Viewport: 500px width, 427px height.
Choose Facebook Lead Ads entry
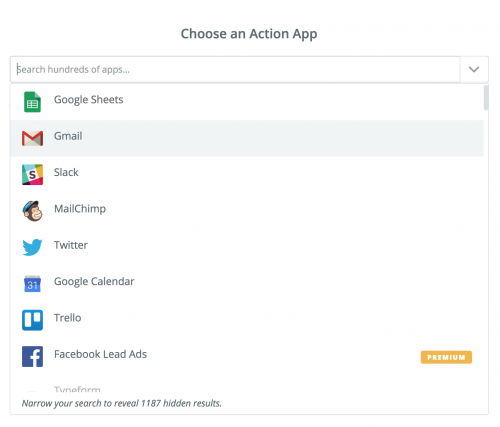[247, 356]
